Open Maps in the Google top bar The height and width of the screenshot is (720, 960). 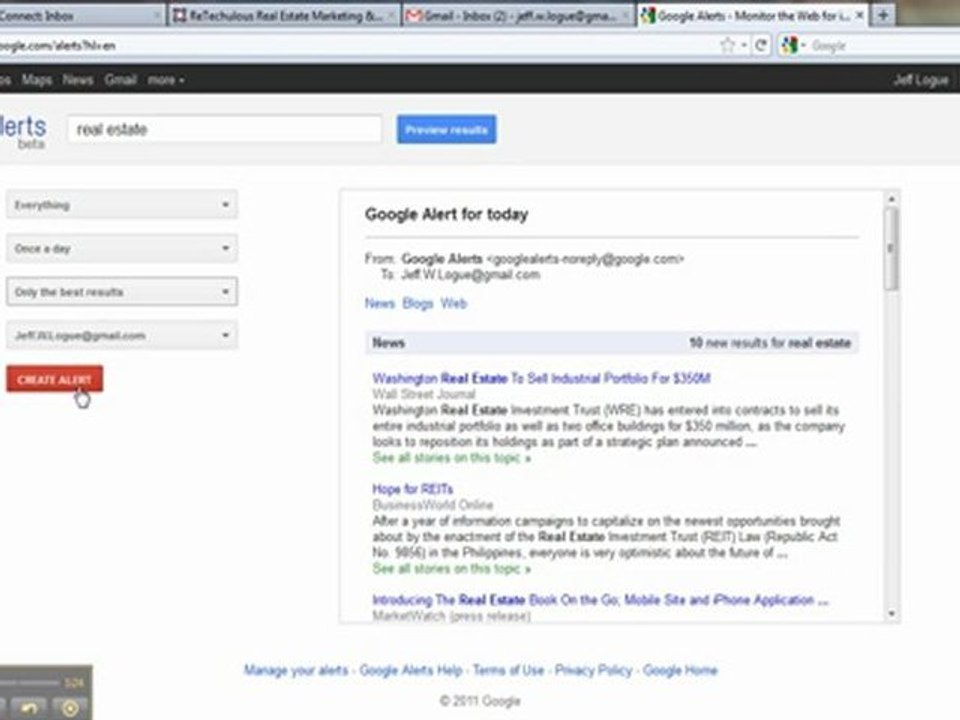pyautogui.click(x=37, y=80)
